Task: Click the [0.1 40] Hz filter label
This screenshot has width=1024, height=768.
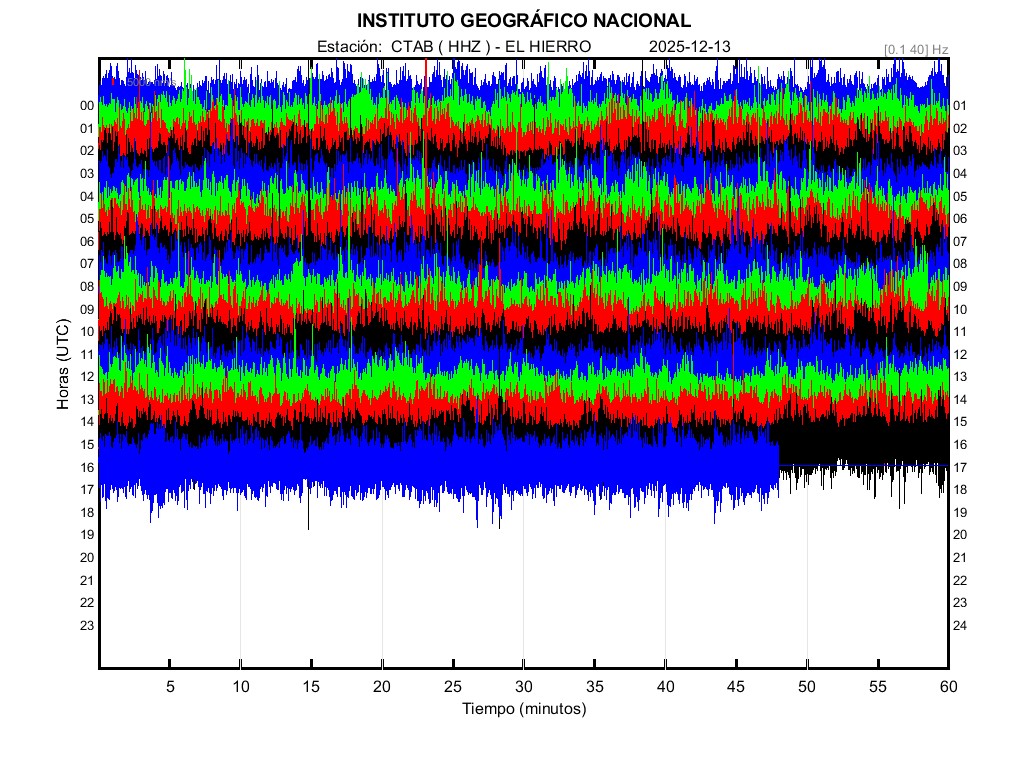Action: (x=916, y=49)
